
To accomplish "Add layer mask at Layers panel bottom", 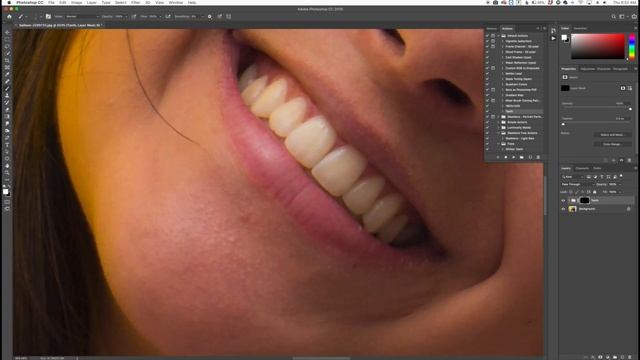I will click(x=600, y=357).
